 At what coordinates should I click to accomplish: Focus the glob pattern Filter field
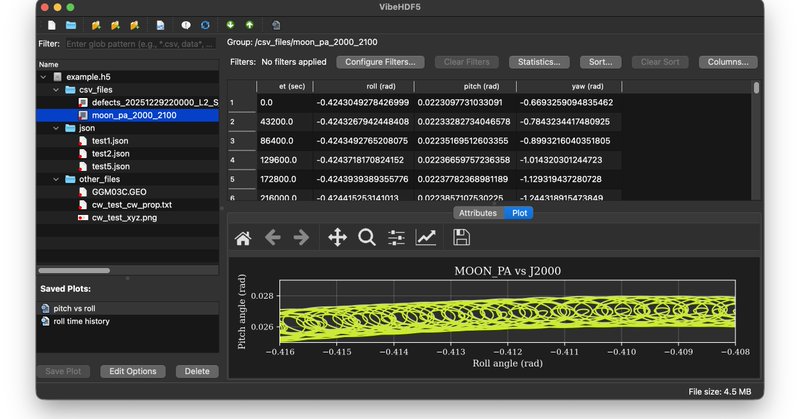coord(140,44)
